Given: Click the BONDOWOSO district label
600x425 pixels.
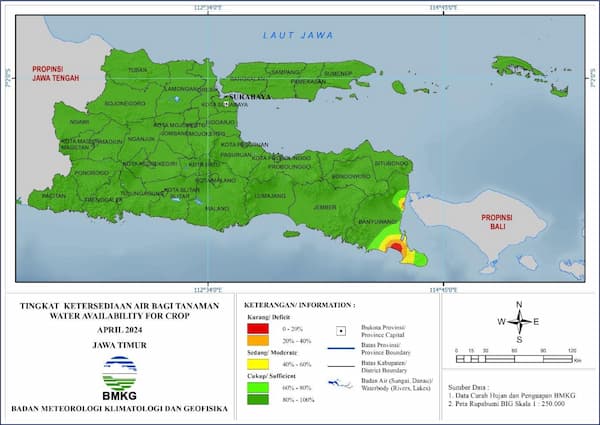Looking at the screenshot, I should coord(351,176).
